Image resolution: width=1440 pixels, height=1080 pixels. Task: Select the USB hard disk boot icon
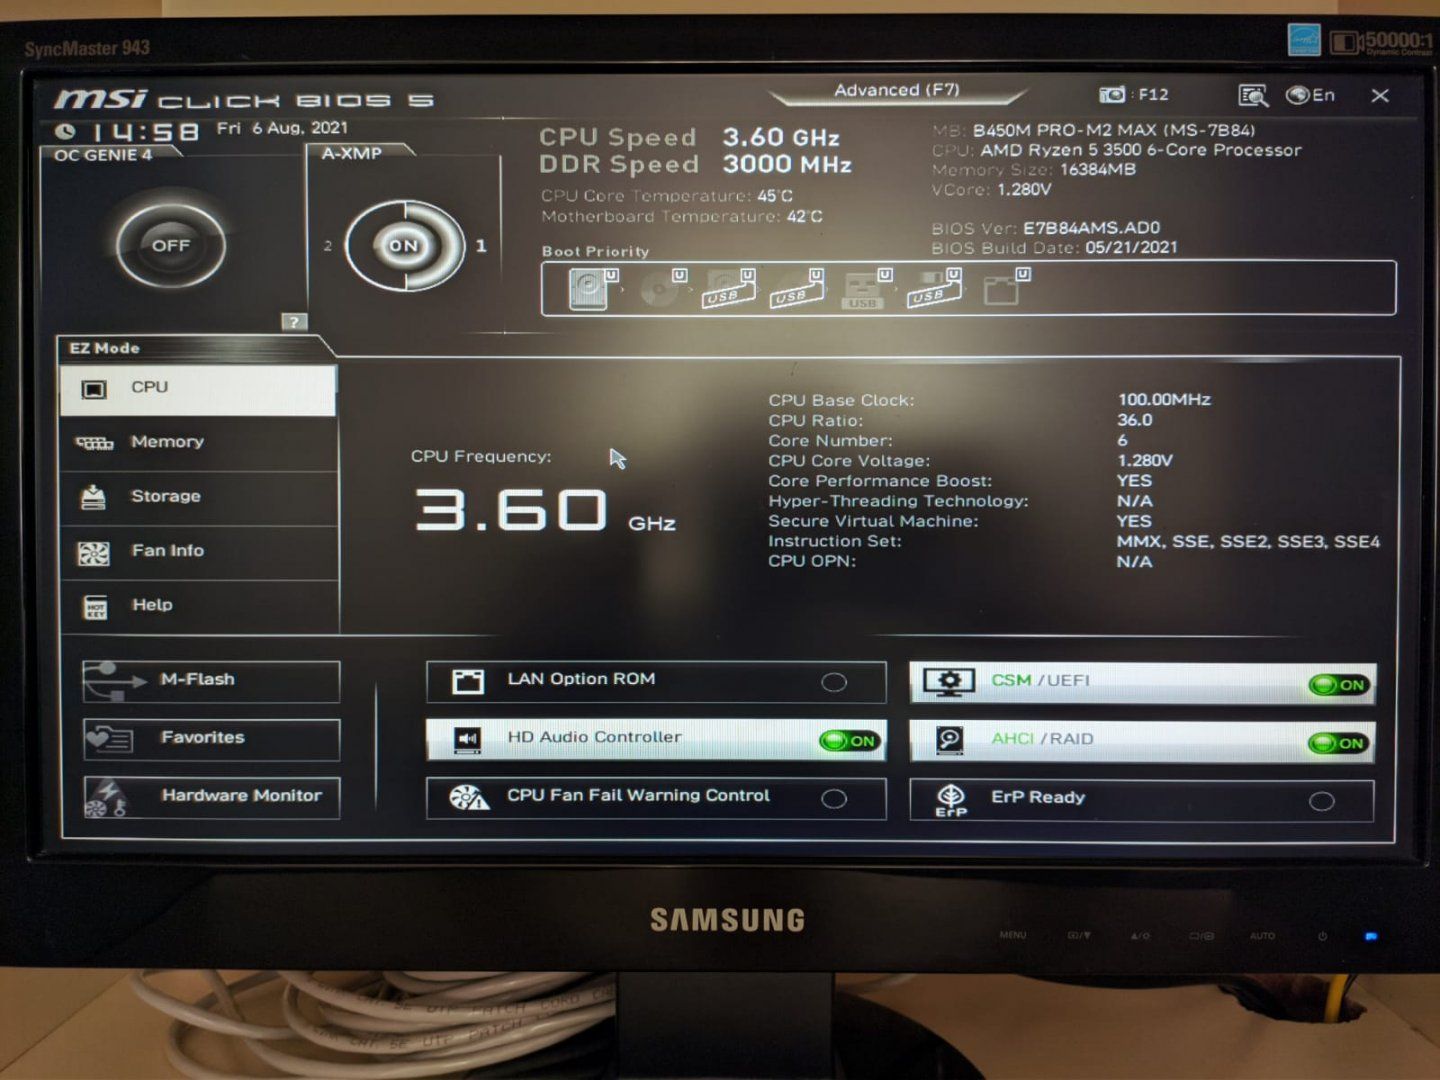coord(728,290)
